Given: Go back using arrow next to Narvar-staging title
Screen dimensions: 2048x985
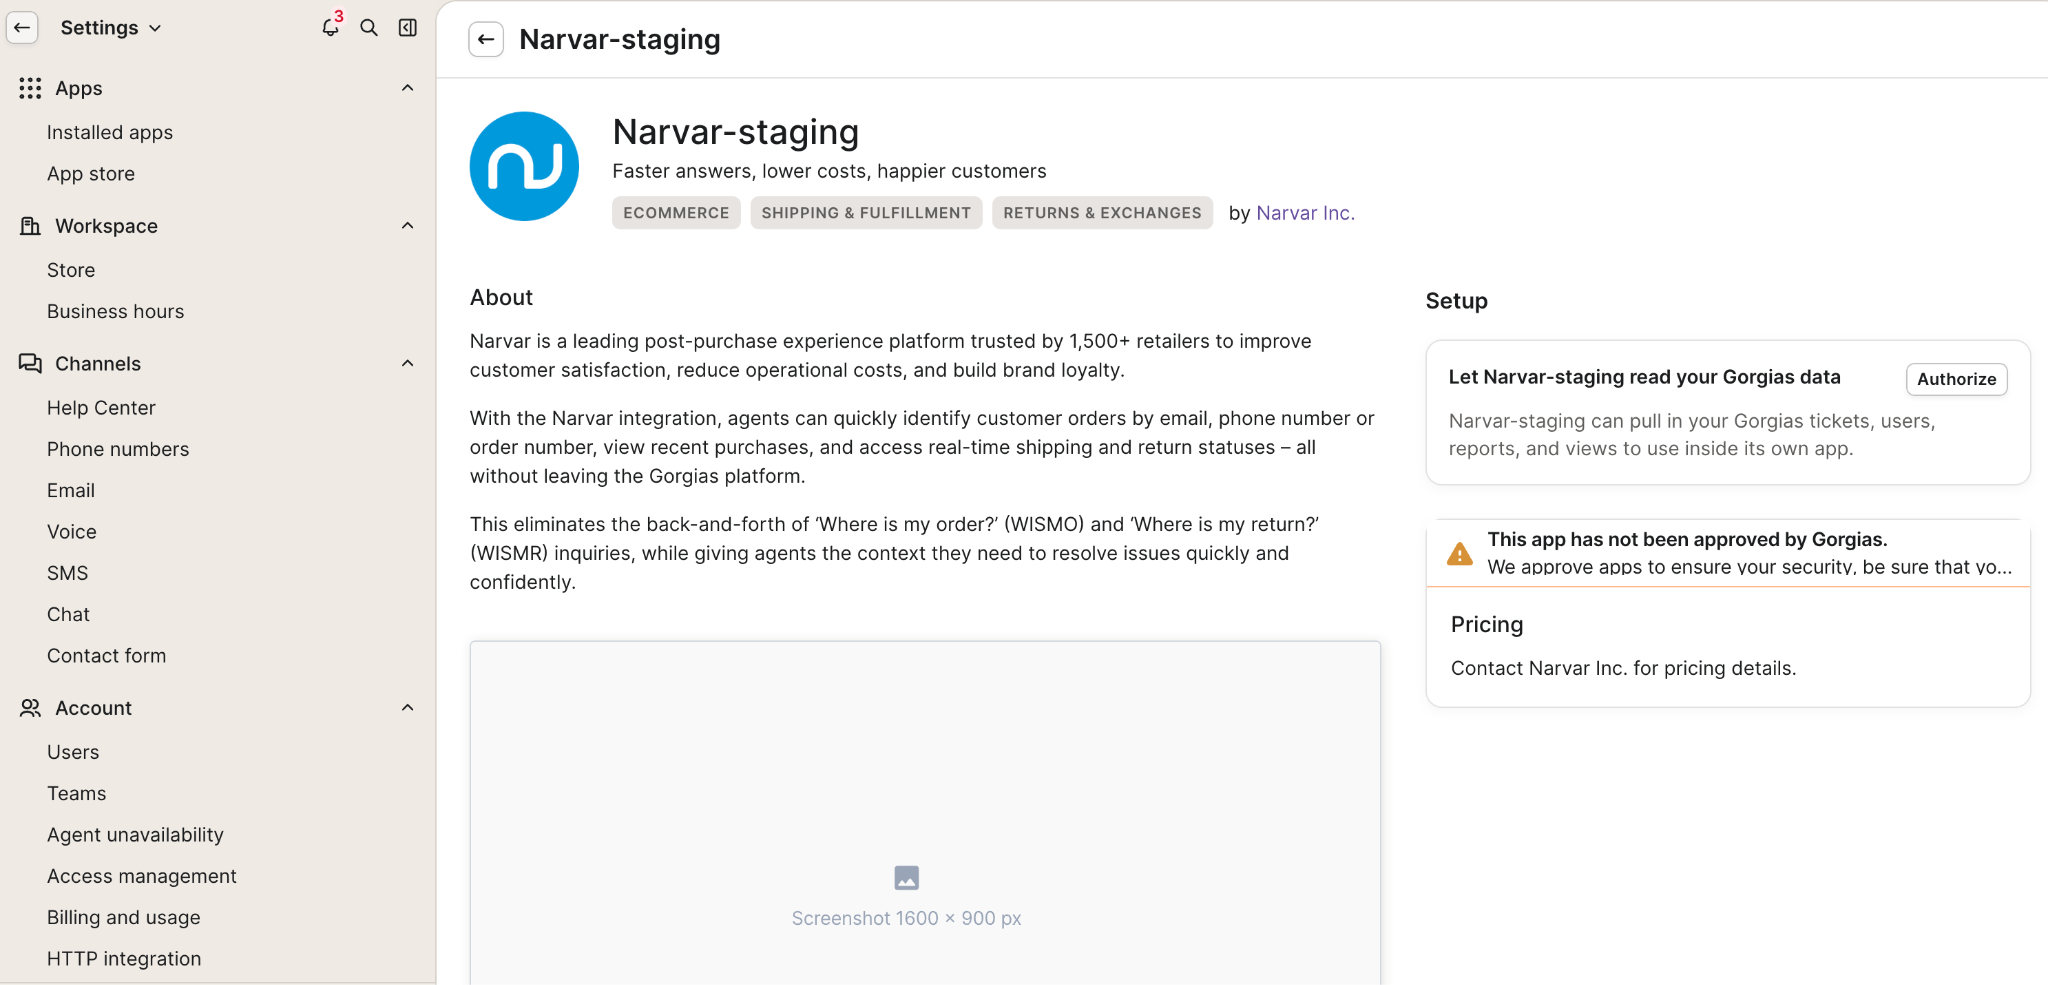Looking at the screenshot, I should pos(486,40).
